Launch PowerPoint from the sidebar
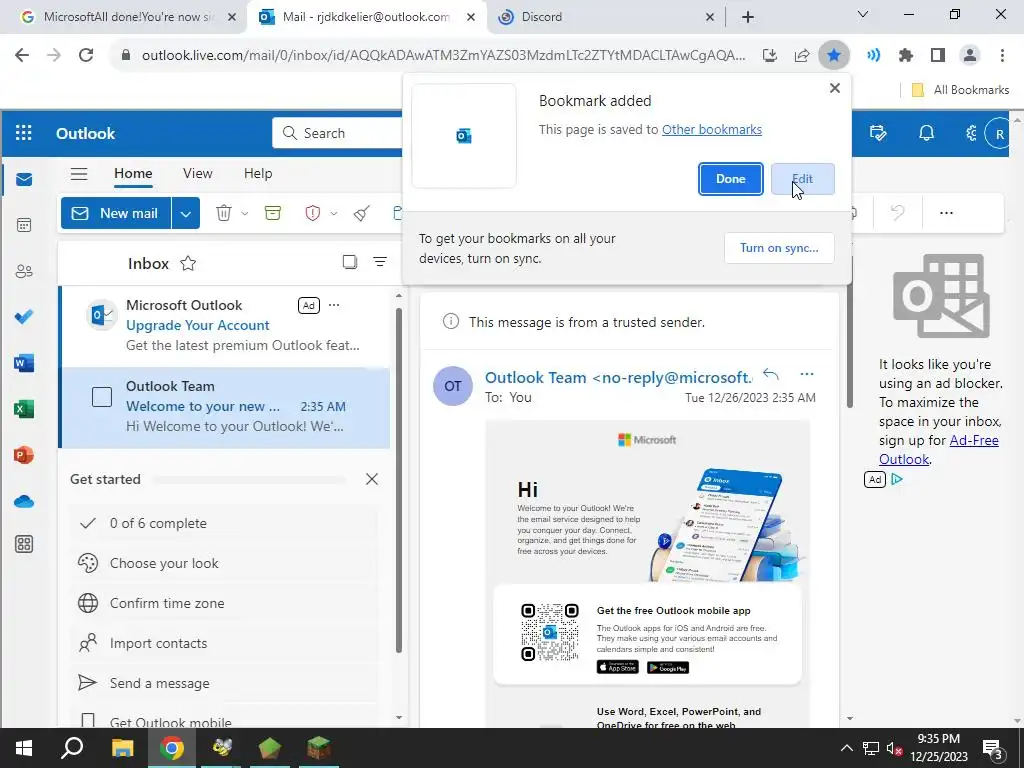1024x768 pixels. [24, 455]
